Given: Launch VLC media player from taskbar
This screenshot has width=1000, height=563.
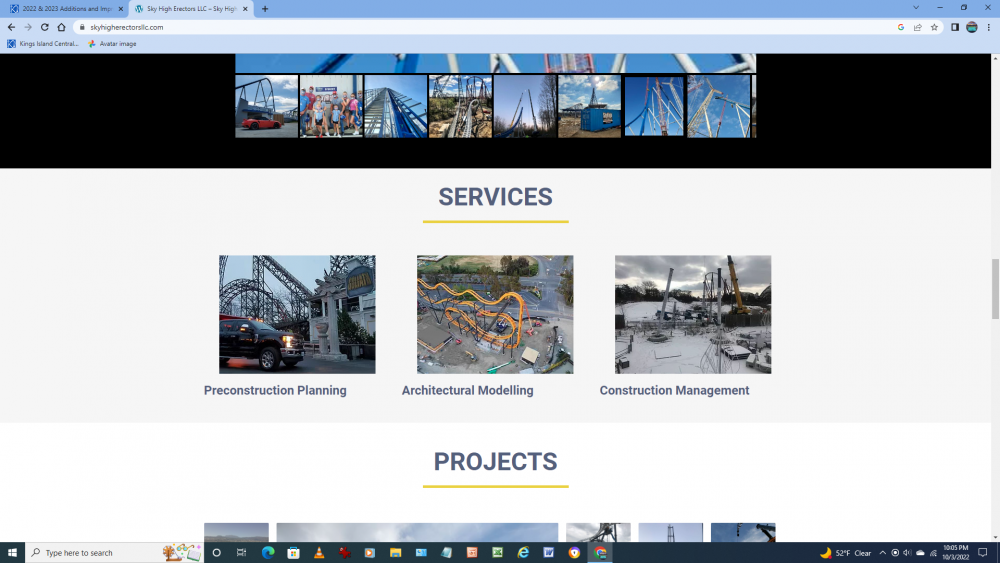Looking at the screenshot, I should click(319, 553).
